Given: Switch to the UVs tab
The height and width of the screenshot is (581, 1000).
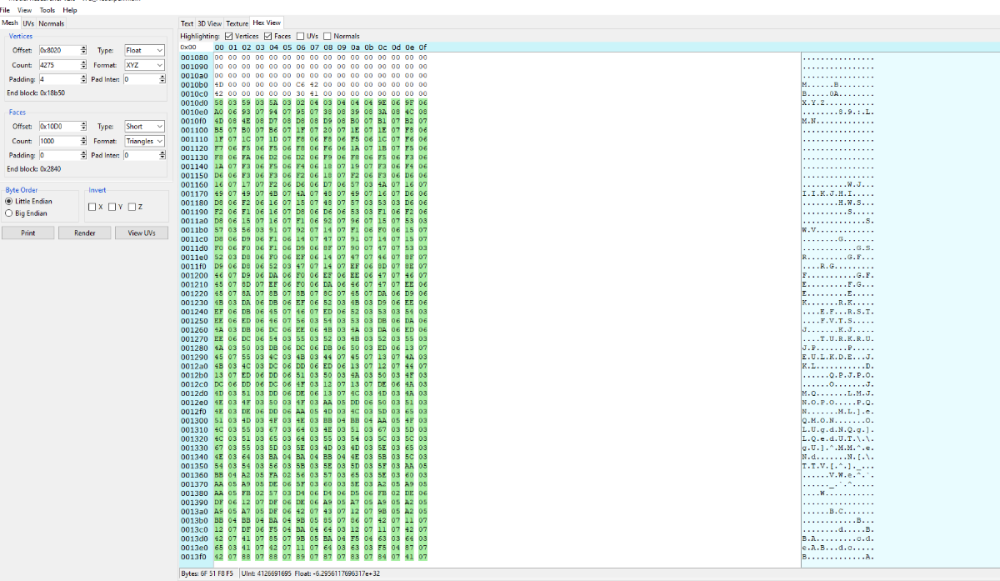Looking at the screenshot, I should click(28, 22).
